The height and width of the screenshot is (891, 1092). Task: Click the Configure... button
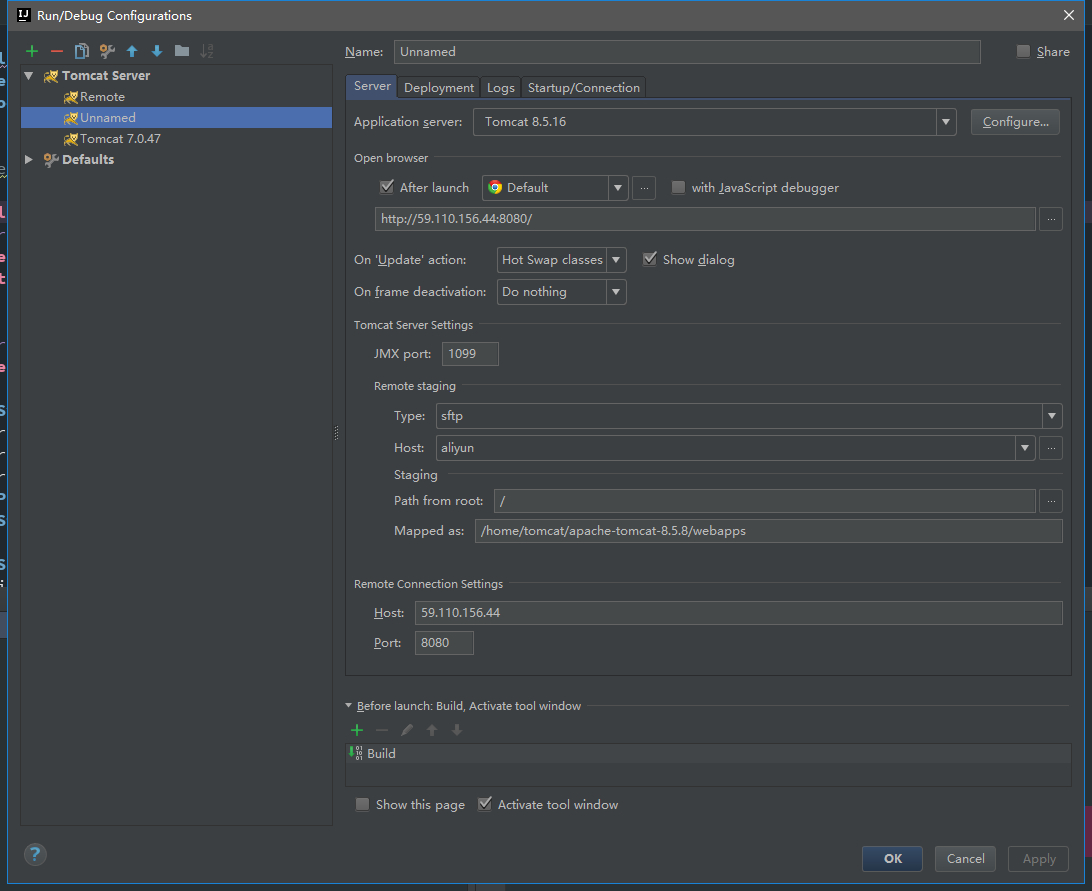pos(1015,122)
